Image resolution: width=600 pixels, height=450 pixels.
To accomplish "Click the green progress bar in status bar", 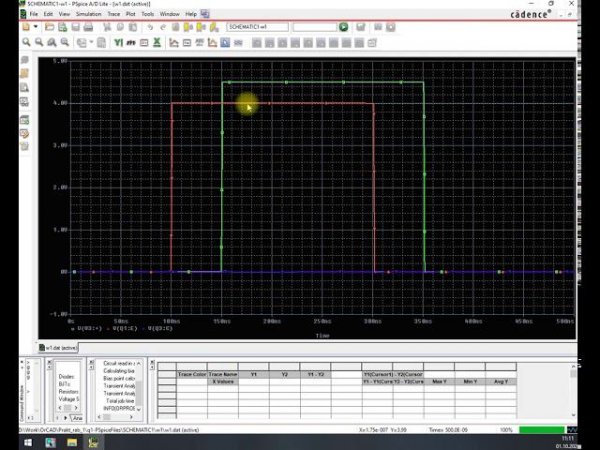I will 541,430.
